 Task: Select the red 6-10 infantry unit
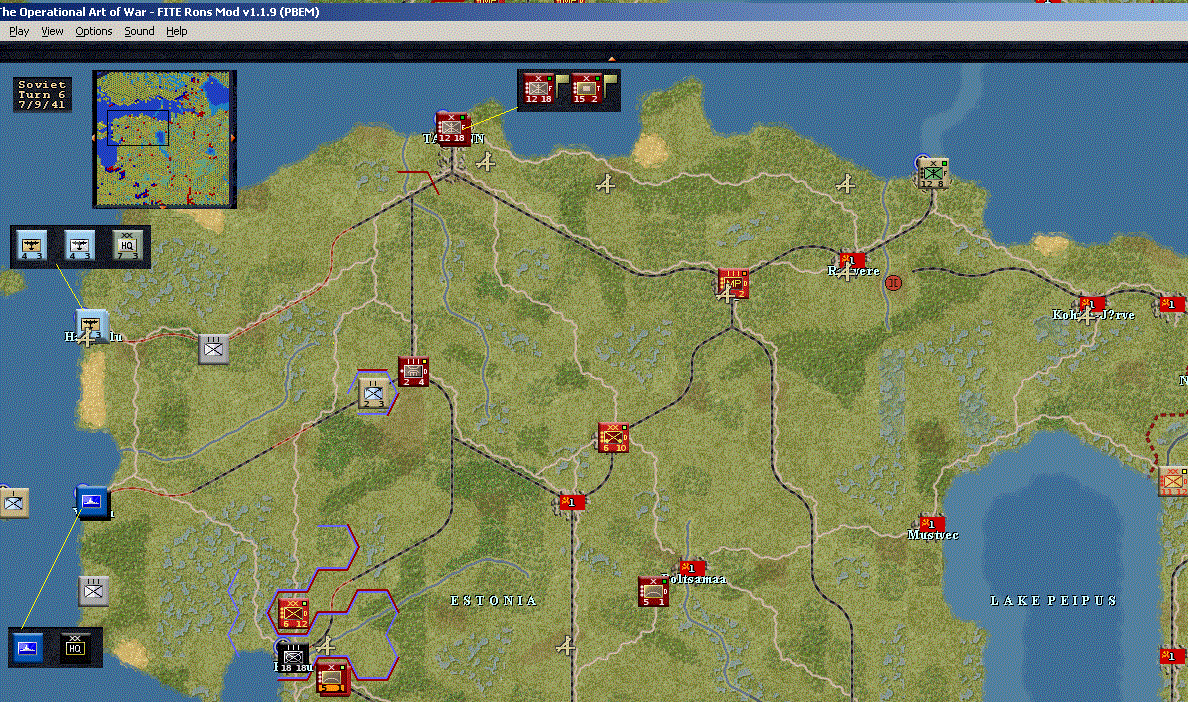coord(614,438)
